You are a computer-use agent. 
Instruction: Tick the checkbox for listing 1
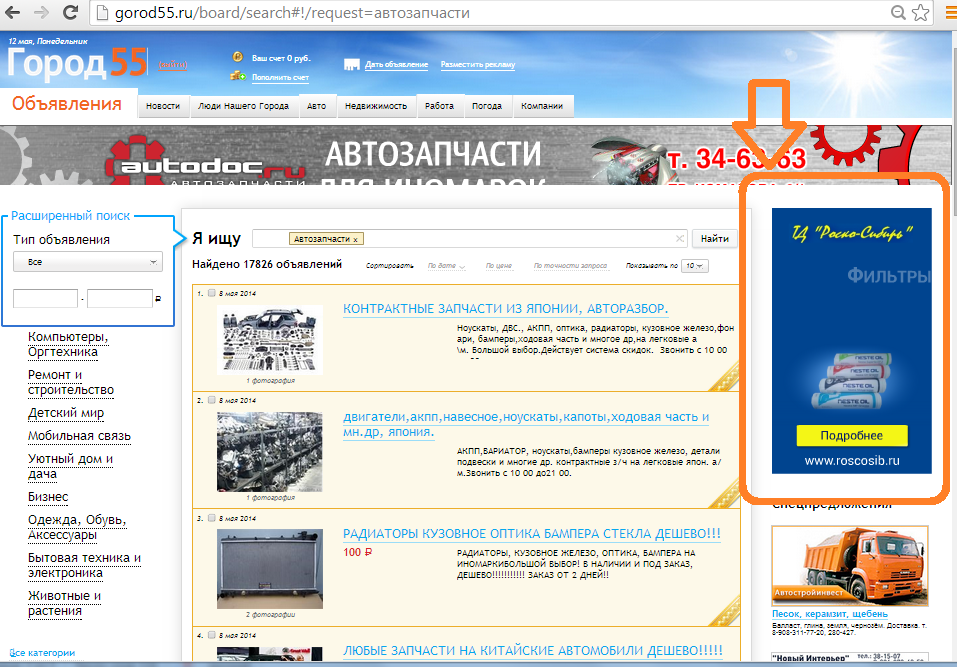tap(212, 293)
